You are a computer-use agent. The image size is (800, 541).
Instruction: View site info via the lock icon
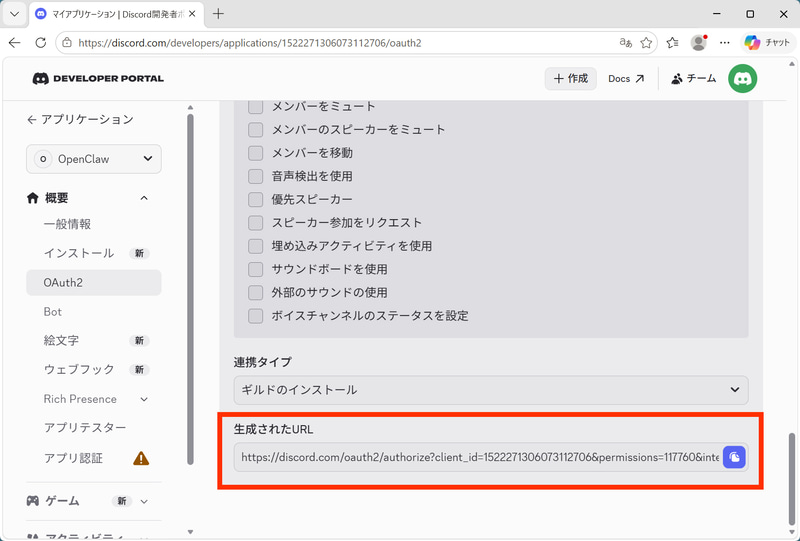(x=67, y=43)
